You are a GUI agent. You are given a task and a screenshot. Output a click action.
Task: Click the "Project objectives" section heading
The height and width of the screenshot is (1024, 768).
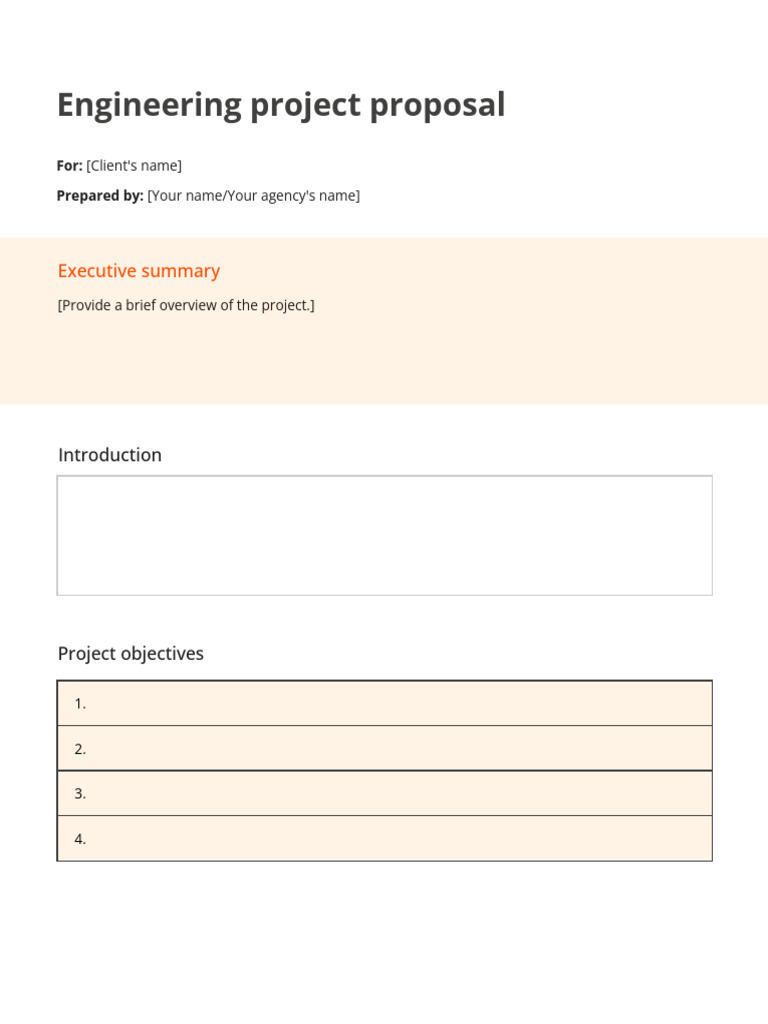(x=131, y=654)
